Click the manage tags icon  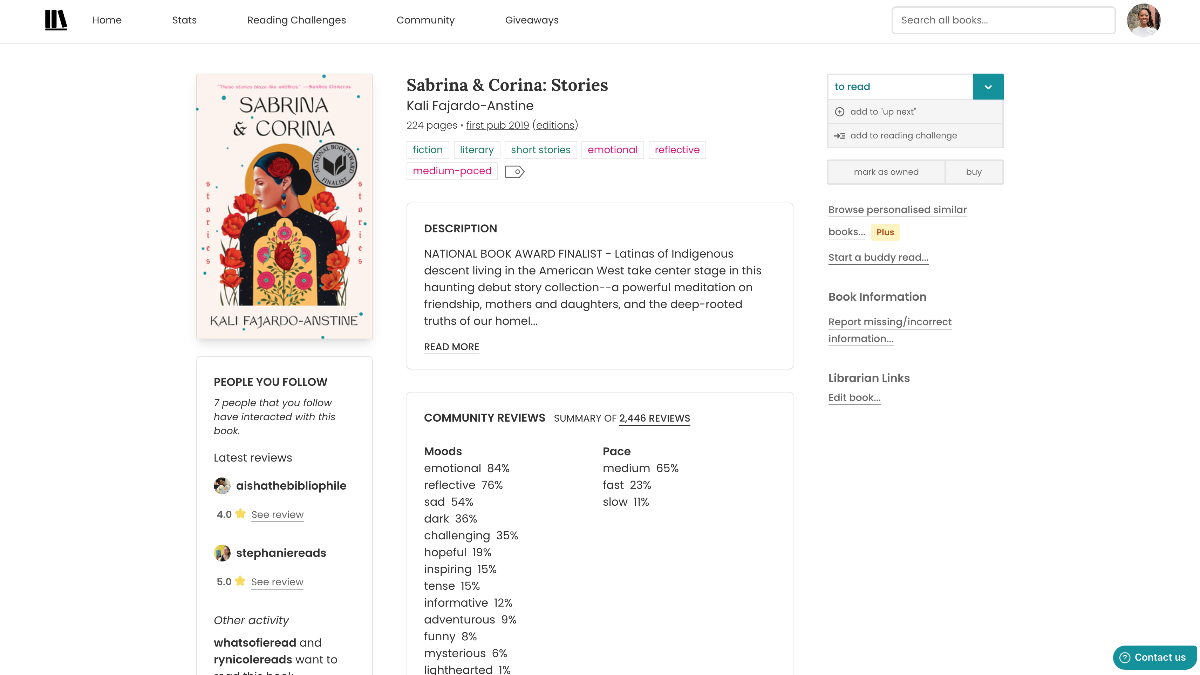(x=514, y=172)
